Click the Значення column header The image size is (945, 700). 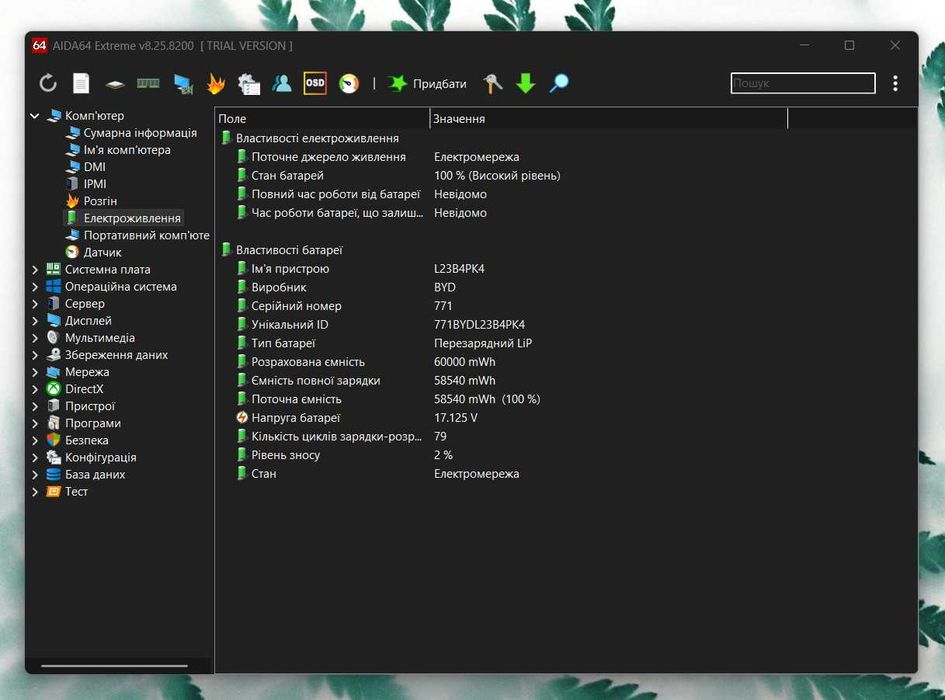609,119
